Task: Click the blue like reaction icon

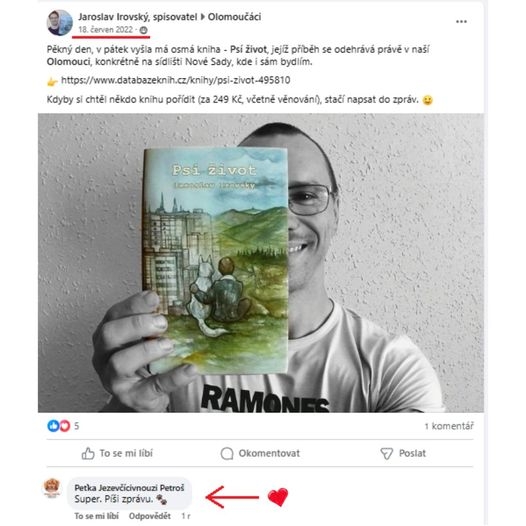Action: tap(53, 426)
